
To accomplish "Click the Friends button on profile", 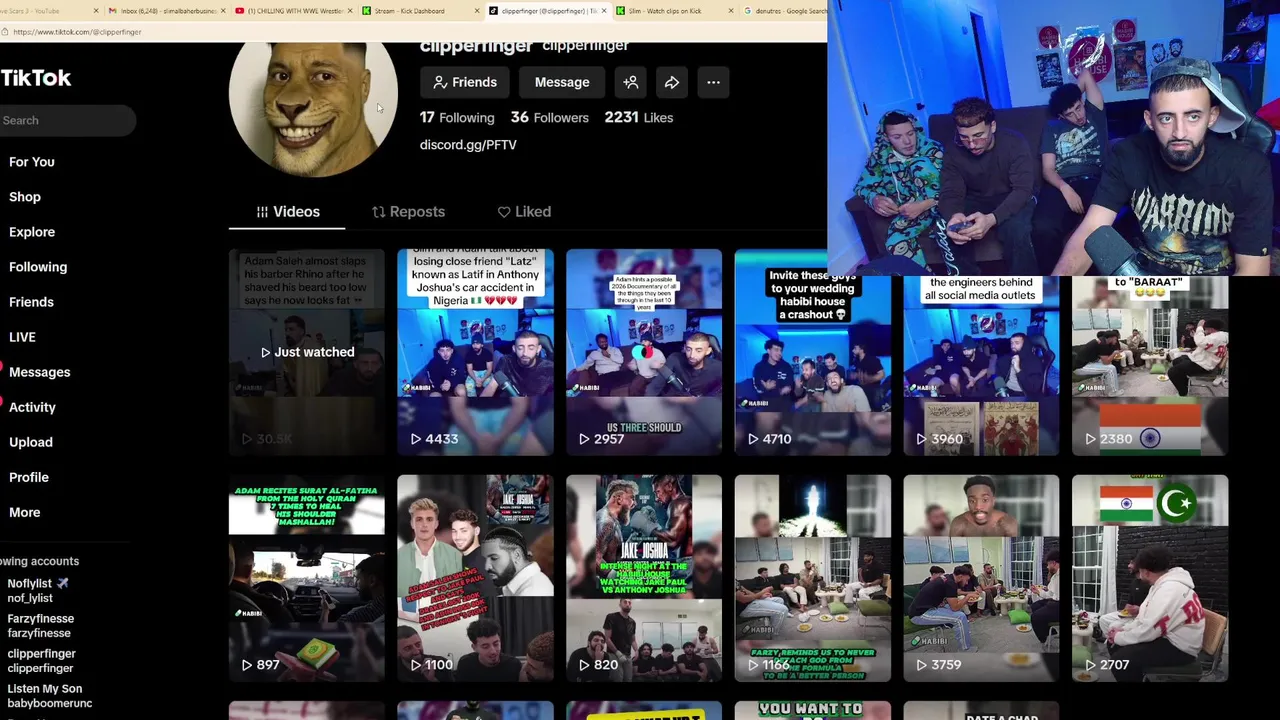I will [x=464, y=82].
